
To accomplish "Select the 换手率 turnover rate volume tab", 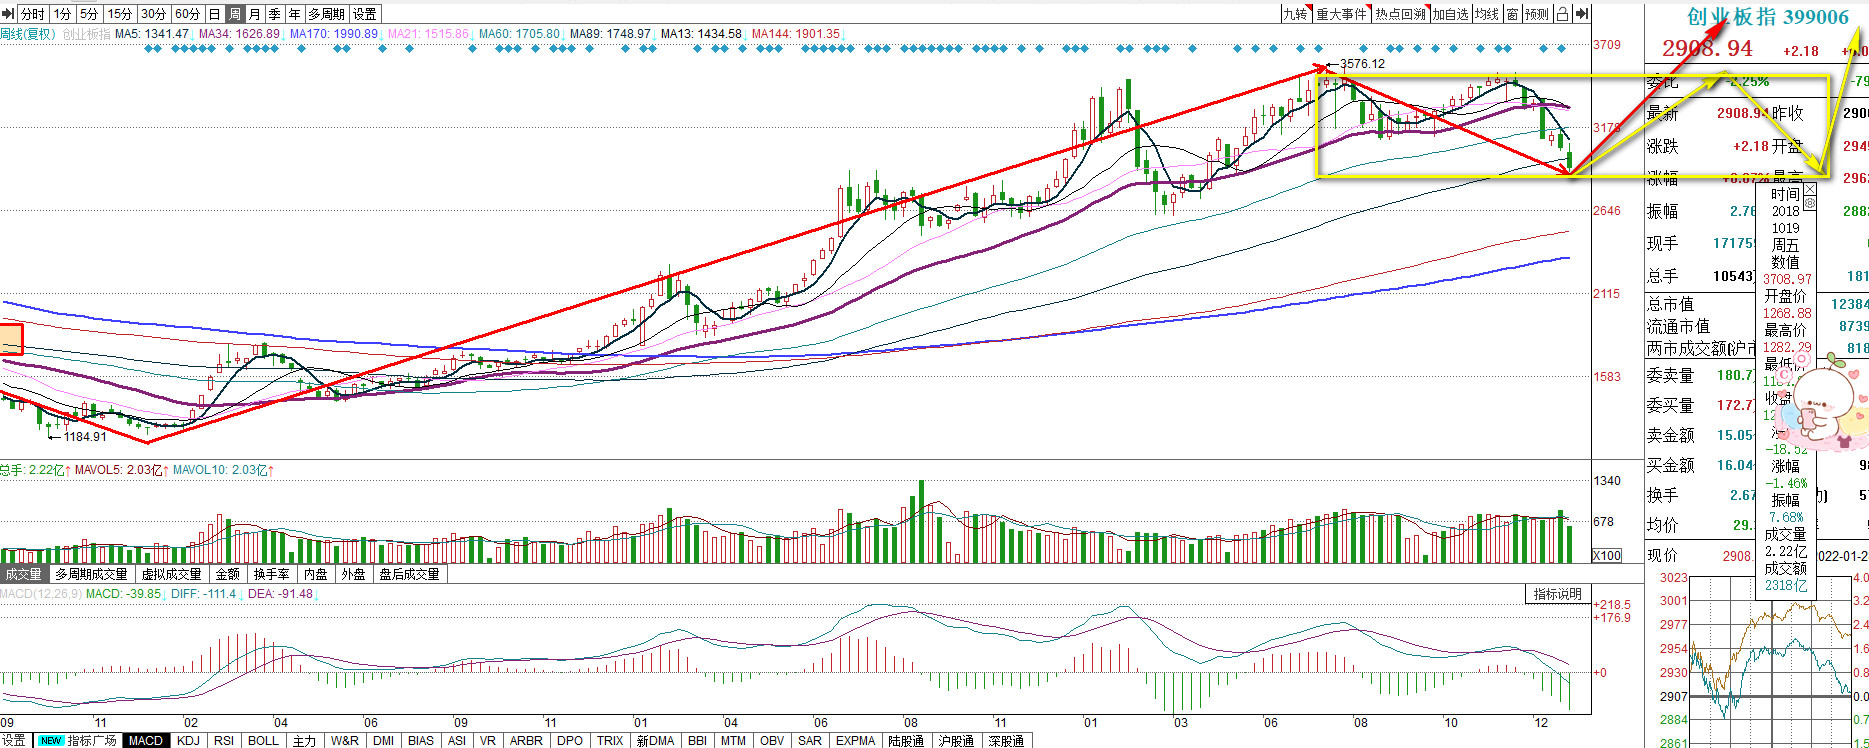I will [x=271, y=574].
